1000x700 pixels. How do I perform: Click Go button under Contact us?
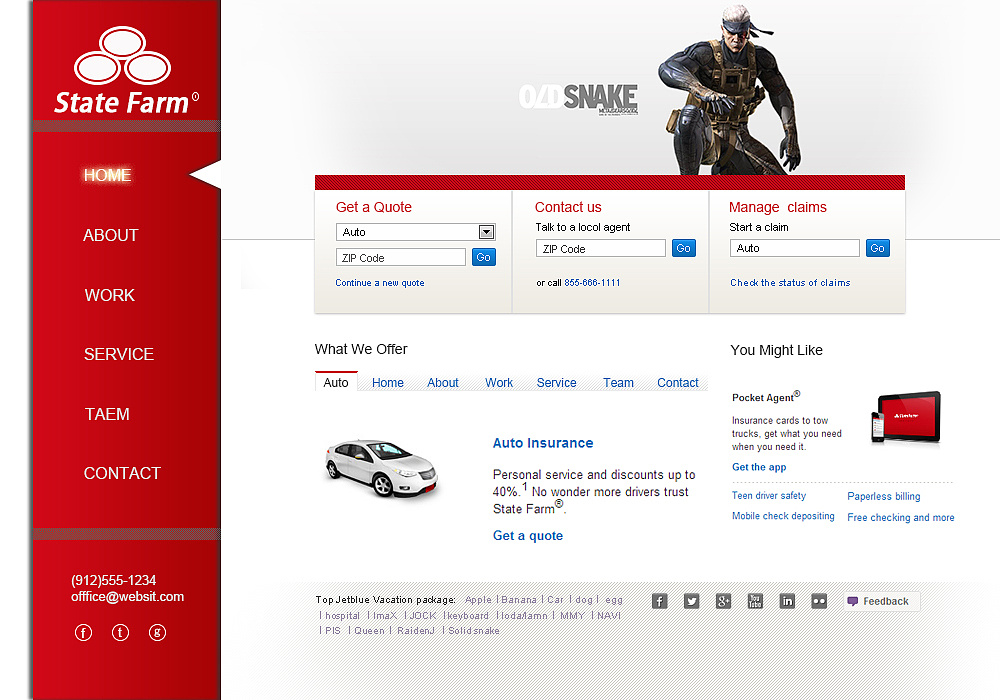click(684, 248)
